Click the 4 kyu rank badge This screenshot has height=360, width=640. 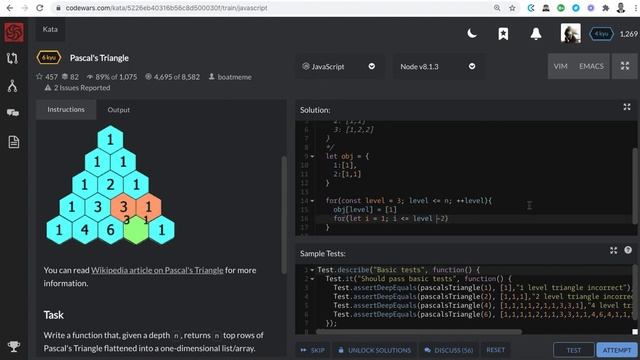pos(601,34)
